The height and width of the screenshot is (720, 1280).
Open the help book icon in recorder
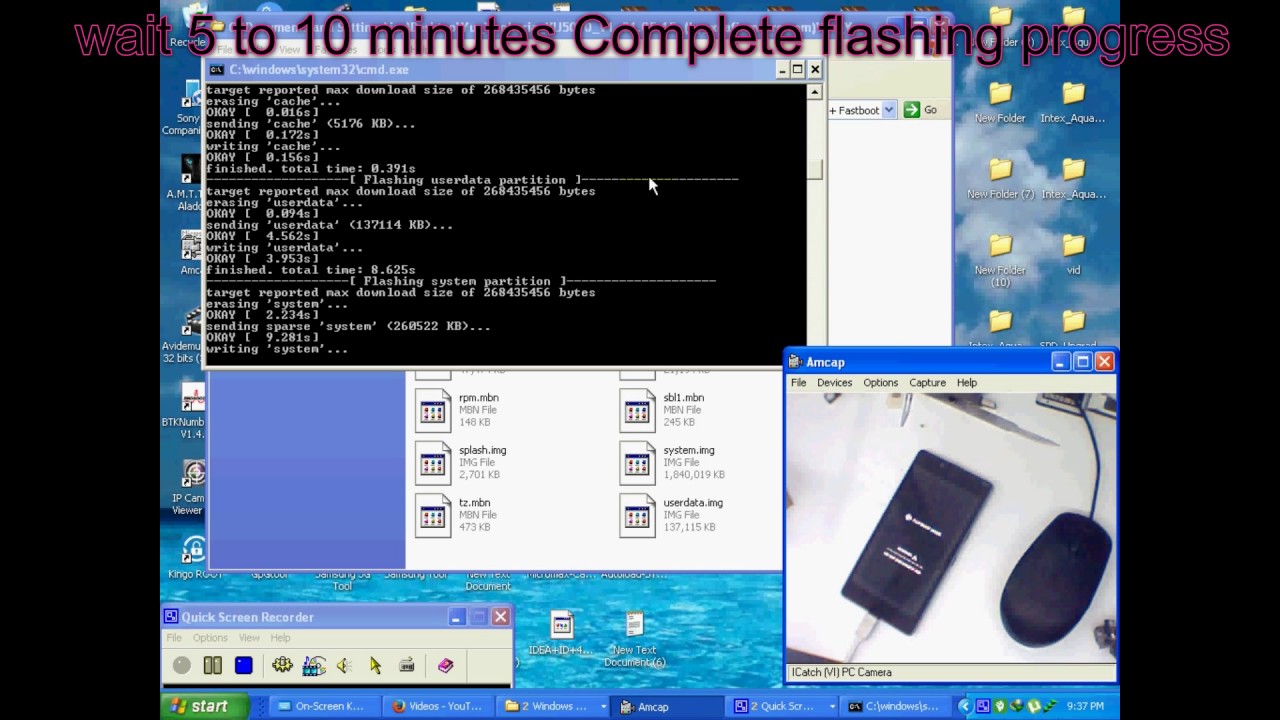point(446,665)
